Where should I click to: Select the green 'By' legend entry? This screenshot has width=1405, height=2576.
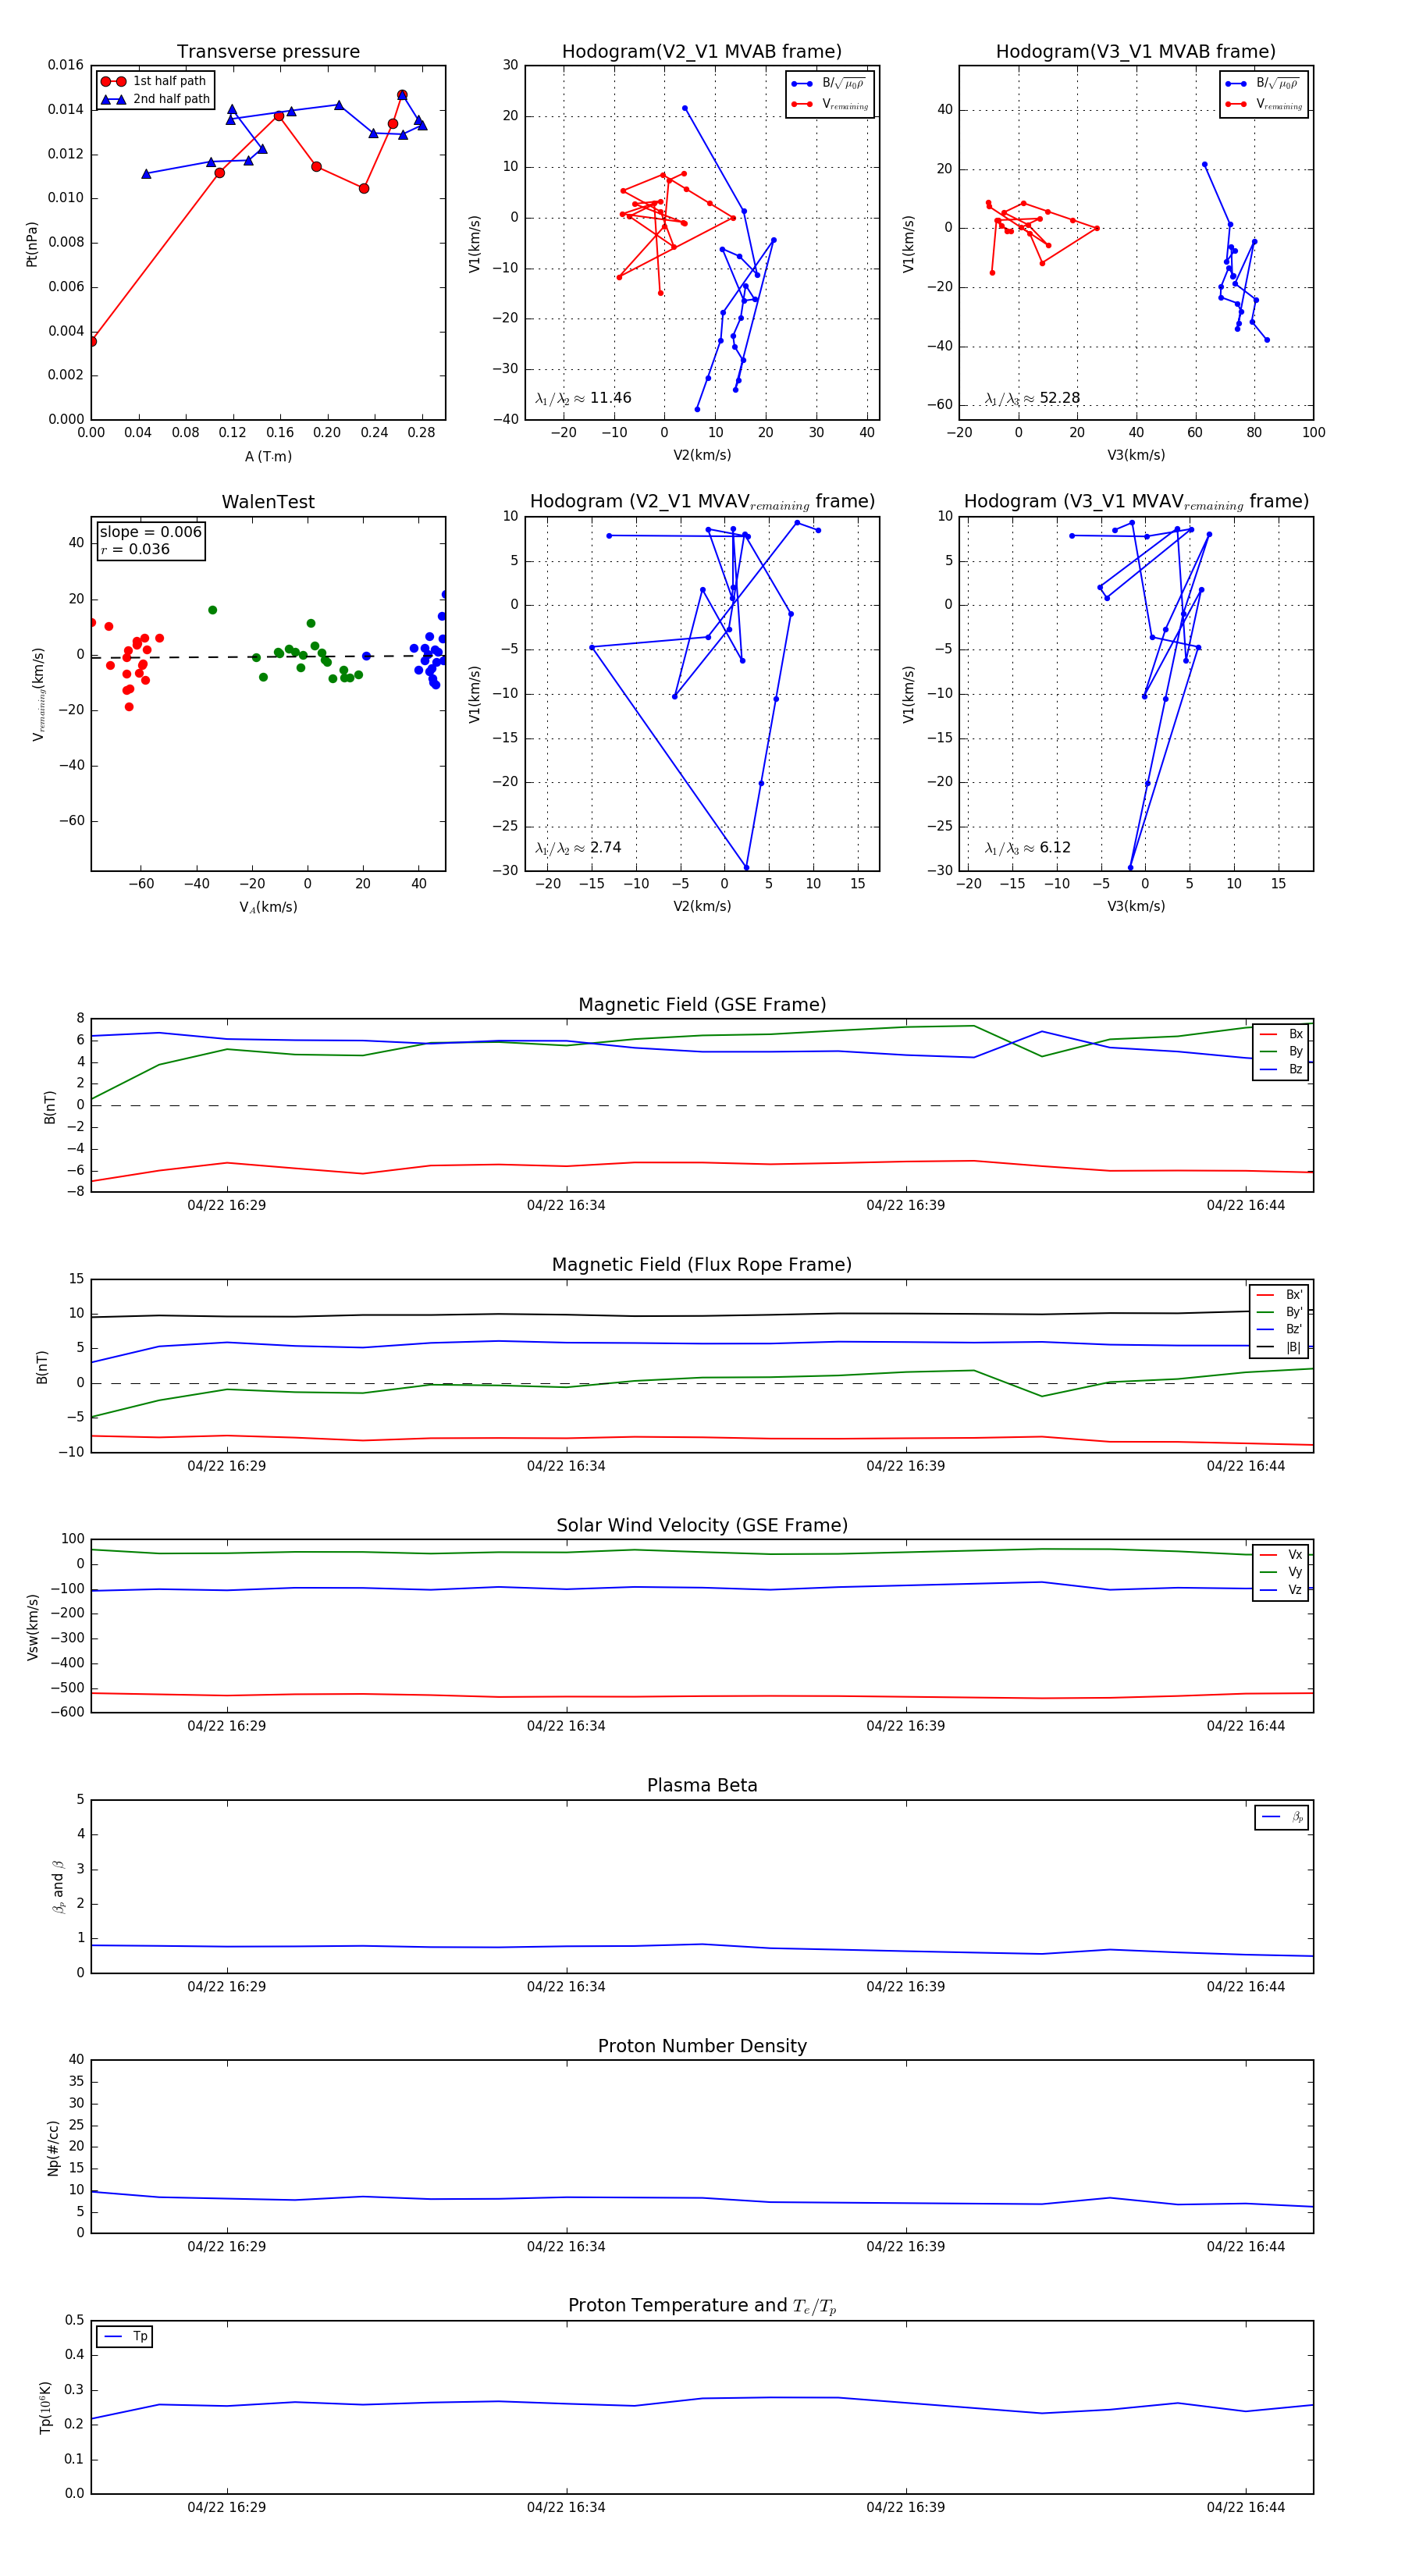1281,1051
